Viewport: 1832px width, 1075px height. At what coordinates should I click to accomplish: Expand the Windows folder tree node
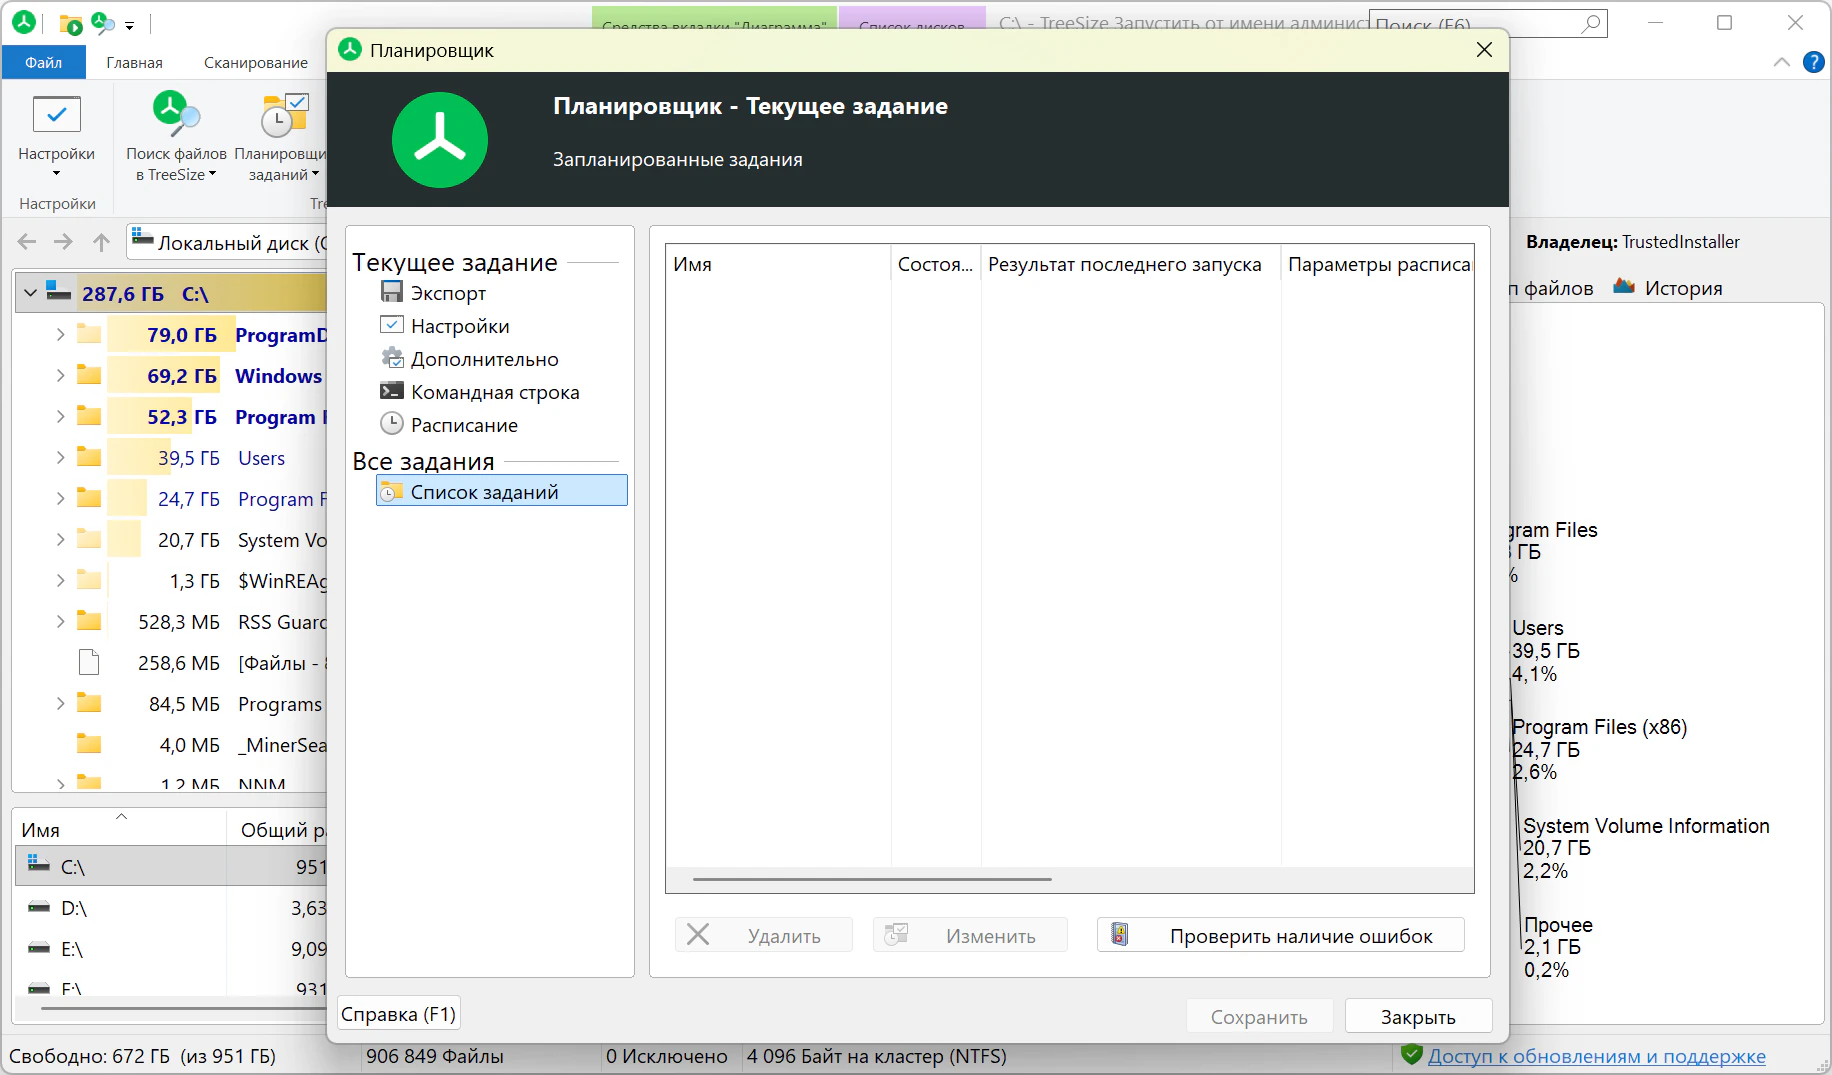click(x=60, y=376)
